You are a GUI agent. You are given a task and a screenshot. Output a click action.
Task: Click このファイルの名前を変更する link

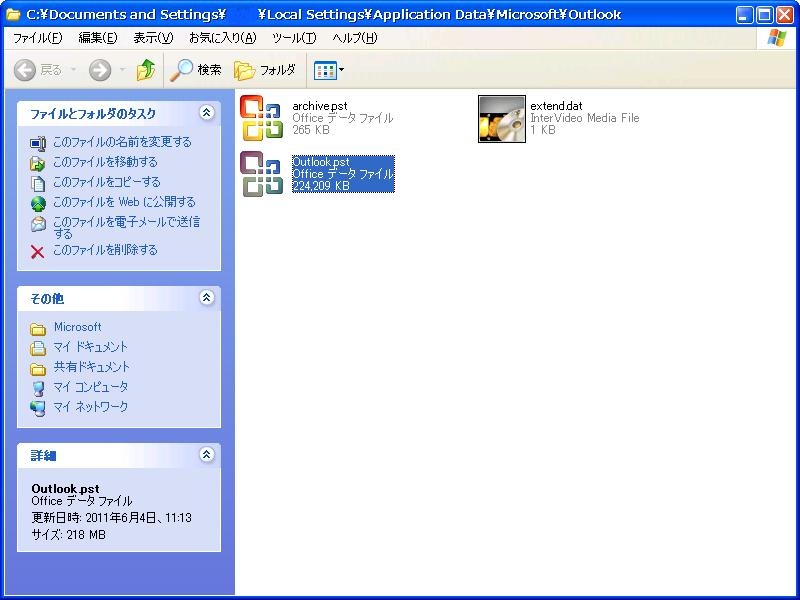point(122,142)
